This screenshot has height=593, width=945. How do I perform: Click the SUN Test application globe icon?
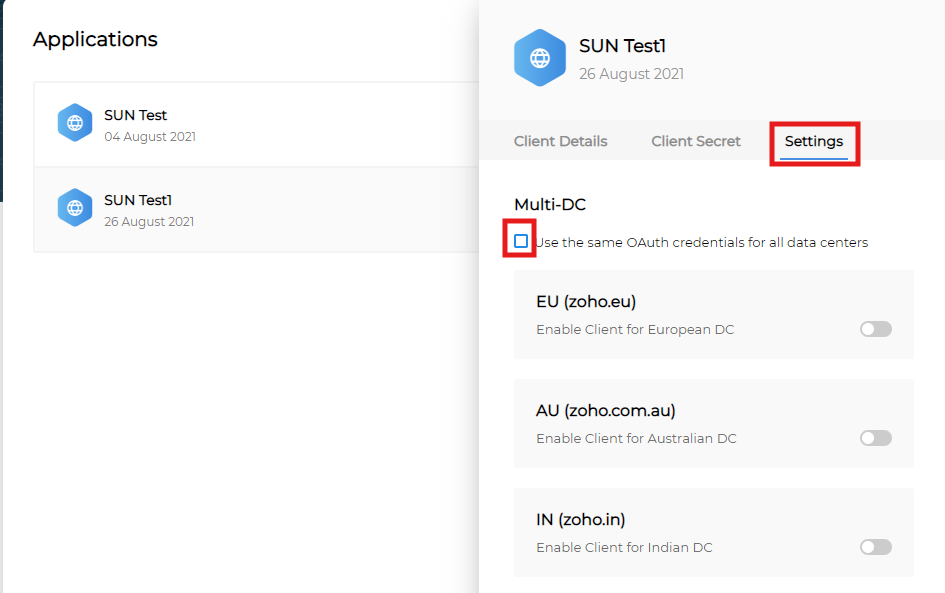pos(75,123)
